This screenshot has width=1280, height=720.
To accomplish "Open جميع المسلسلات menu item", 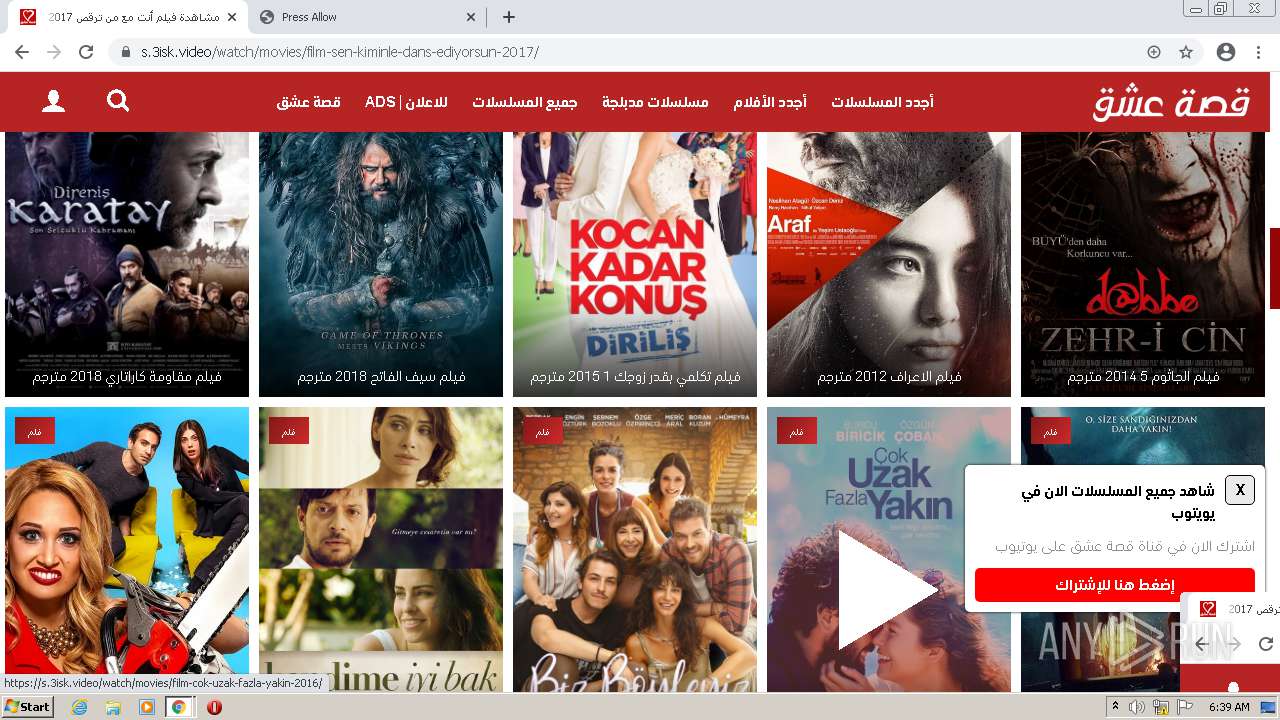I will coord(525,102).
